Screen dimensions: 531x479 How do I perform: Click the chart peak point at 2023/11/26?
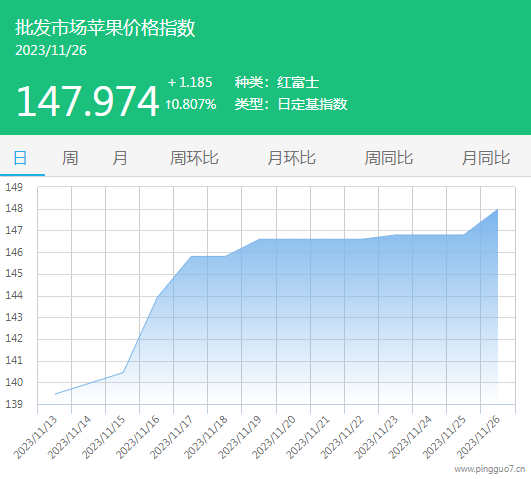coord(497,209)
